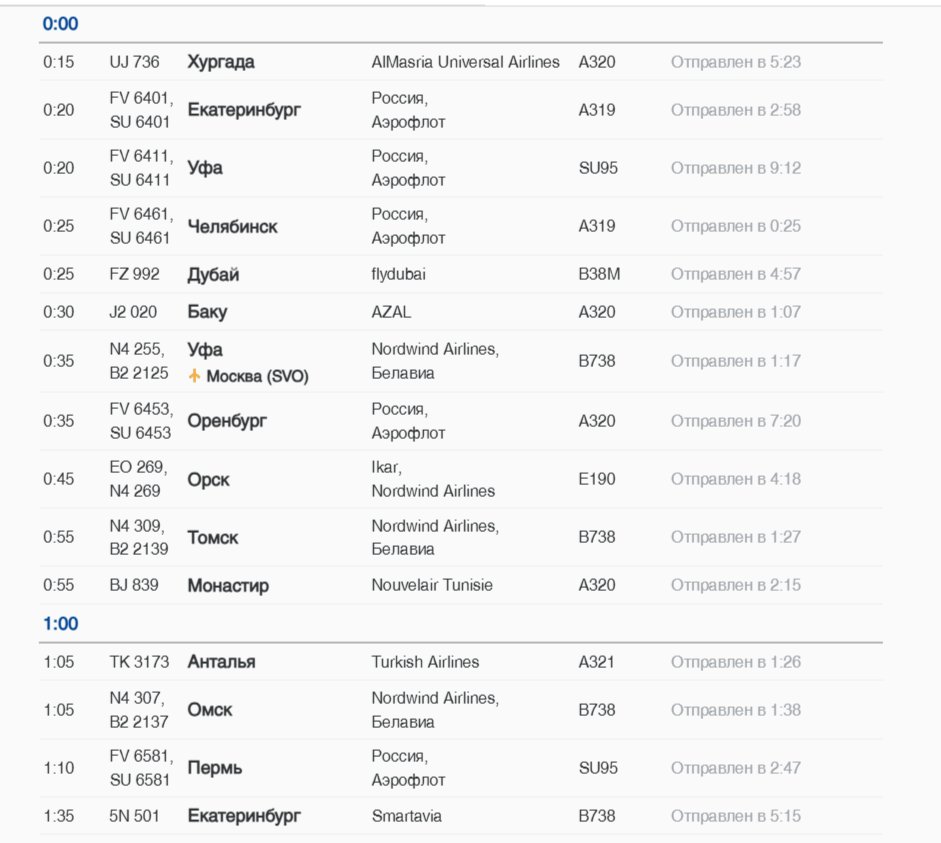Open the Омск flight details

click(x=210, y=710)
